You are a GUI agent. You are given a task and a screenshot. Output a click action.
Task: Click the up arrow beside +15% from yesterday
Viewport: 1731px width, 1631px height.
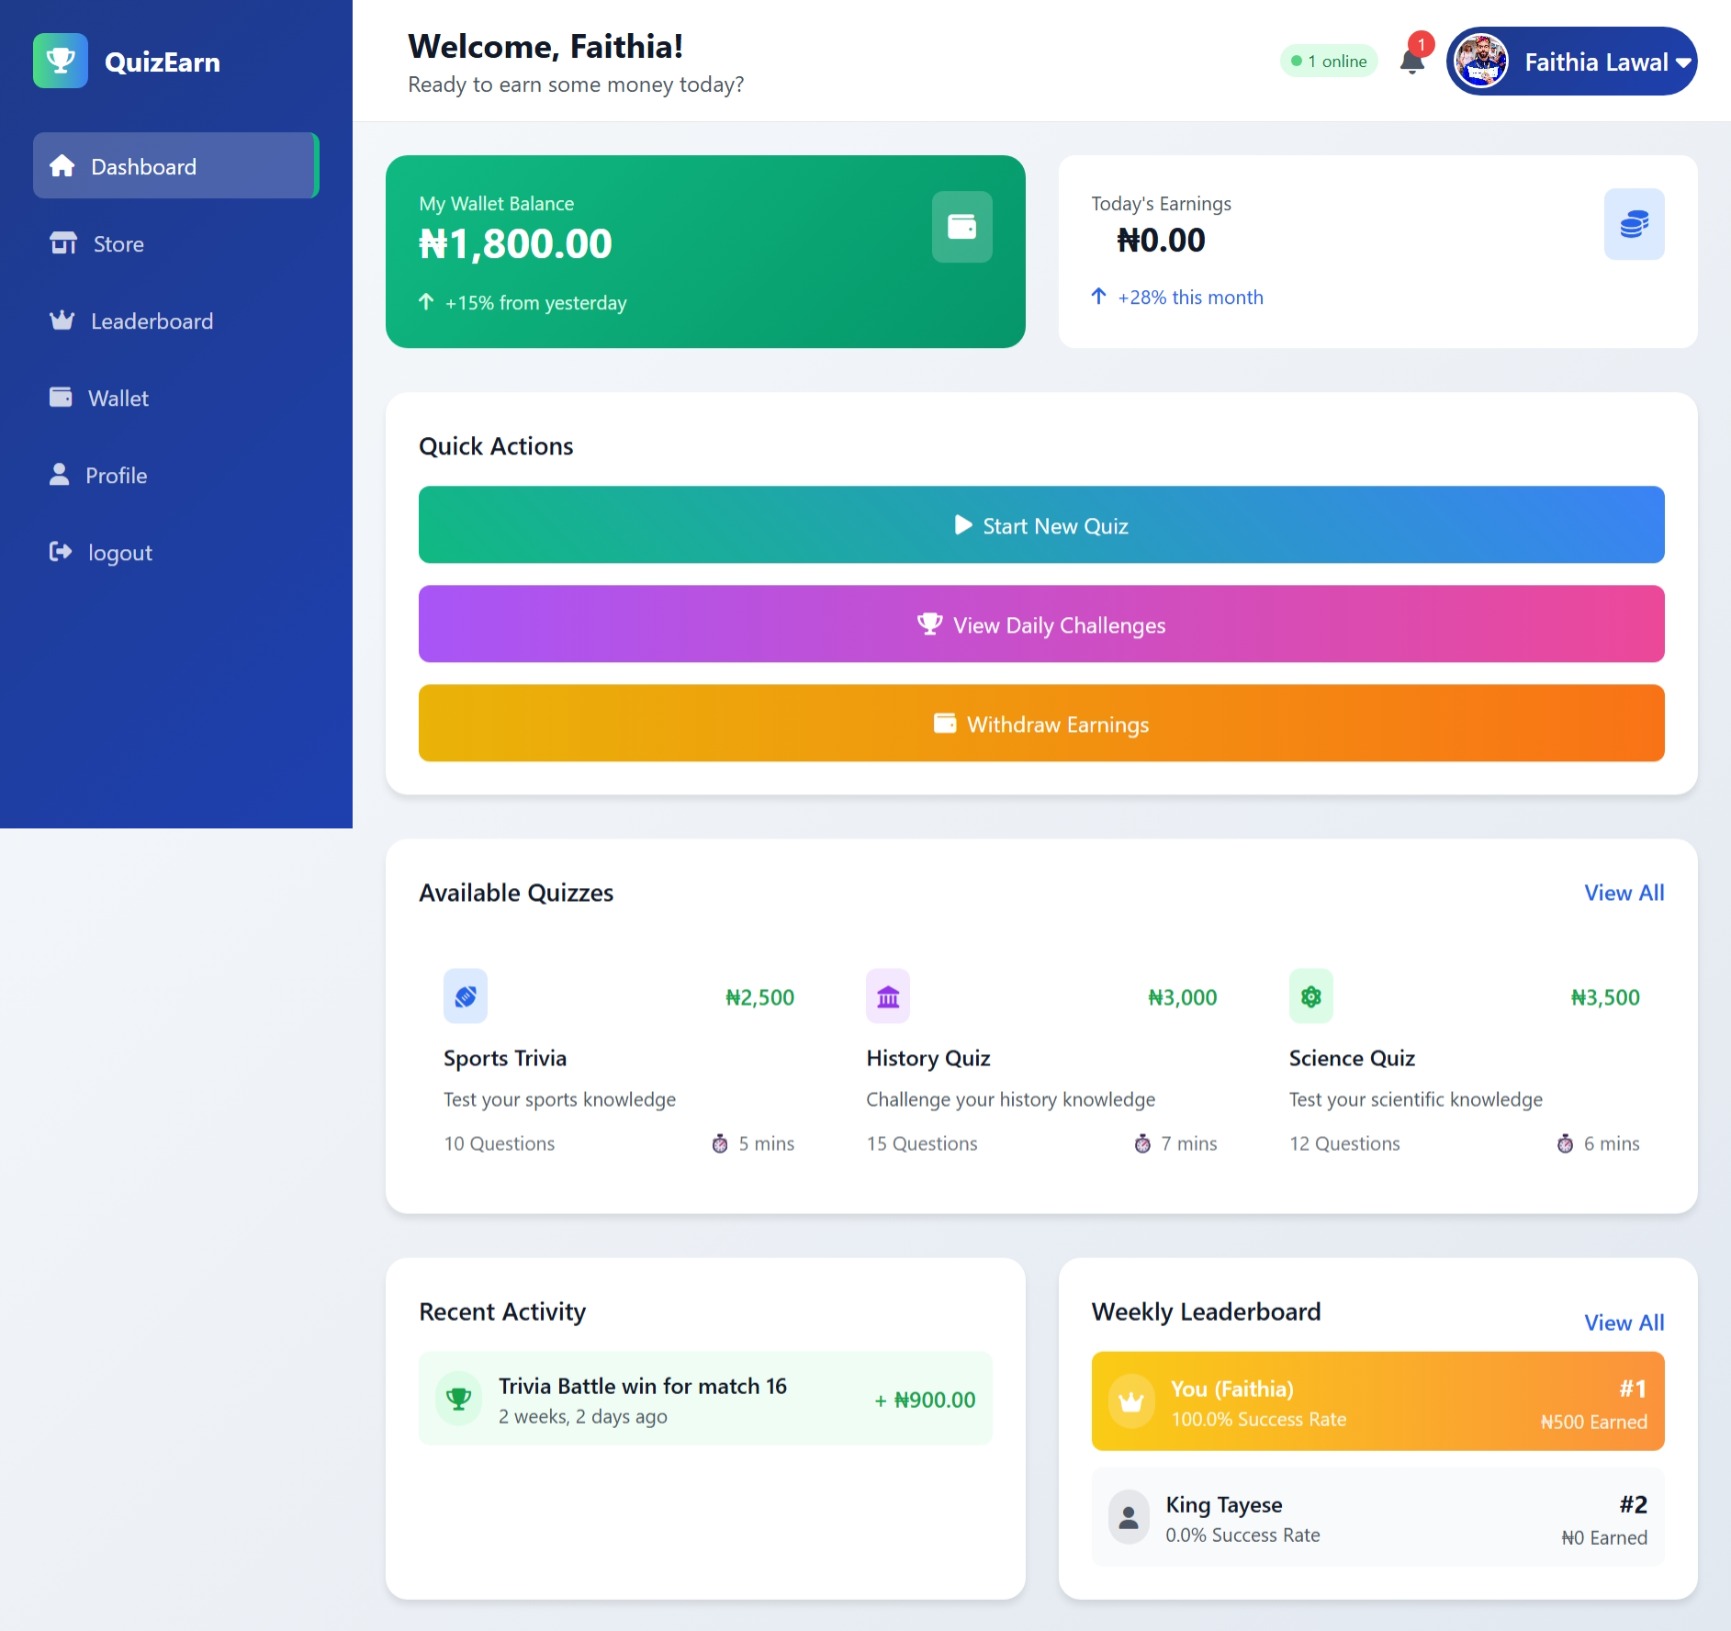pos(426,301)
